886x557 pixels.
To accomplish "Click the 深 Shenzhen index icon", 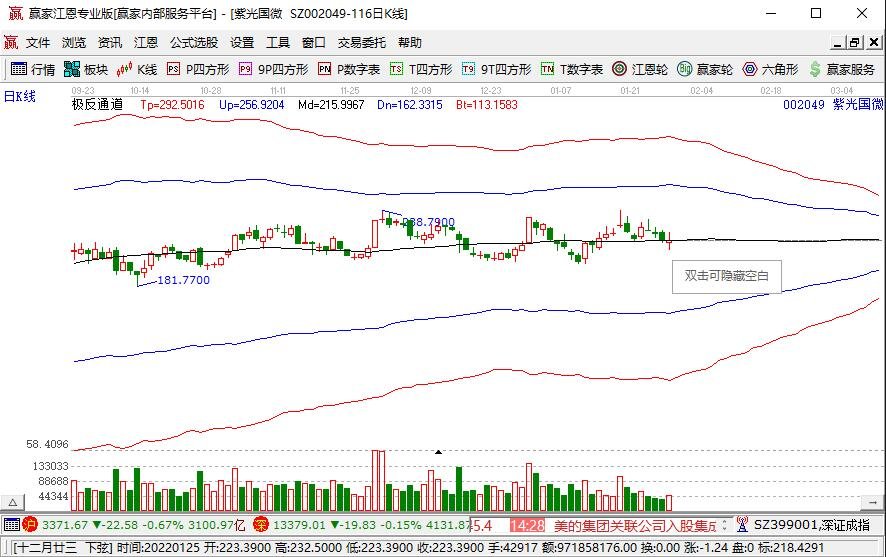I will point(260,525).
